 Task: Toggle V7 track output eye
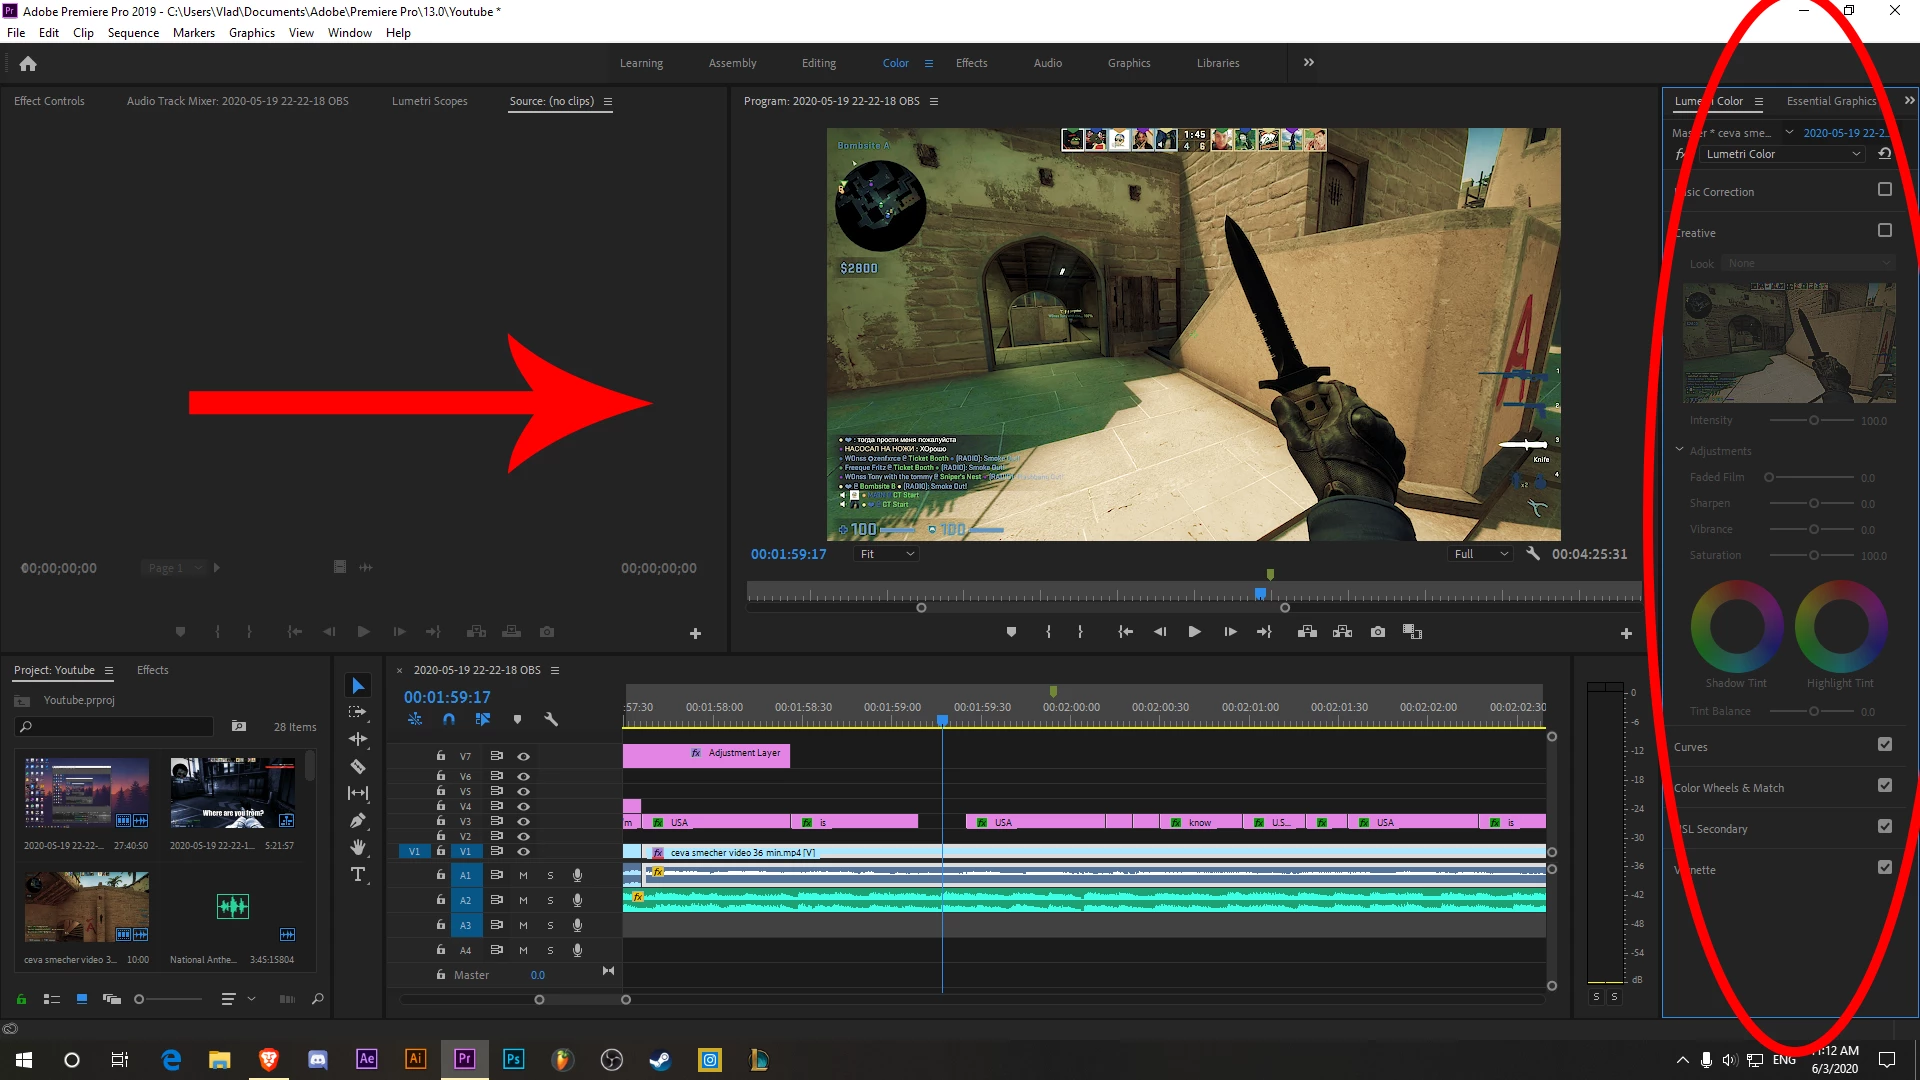523,757
